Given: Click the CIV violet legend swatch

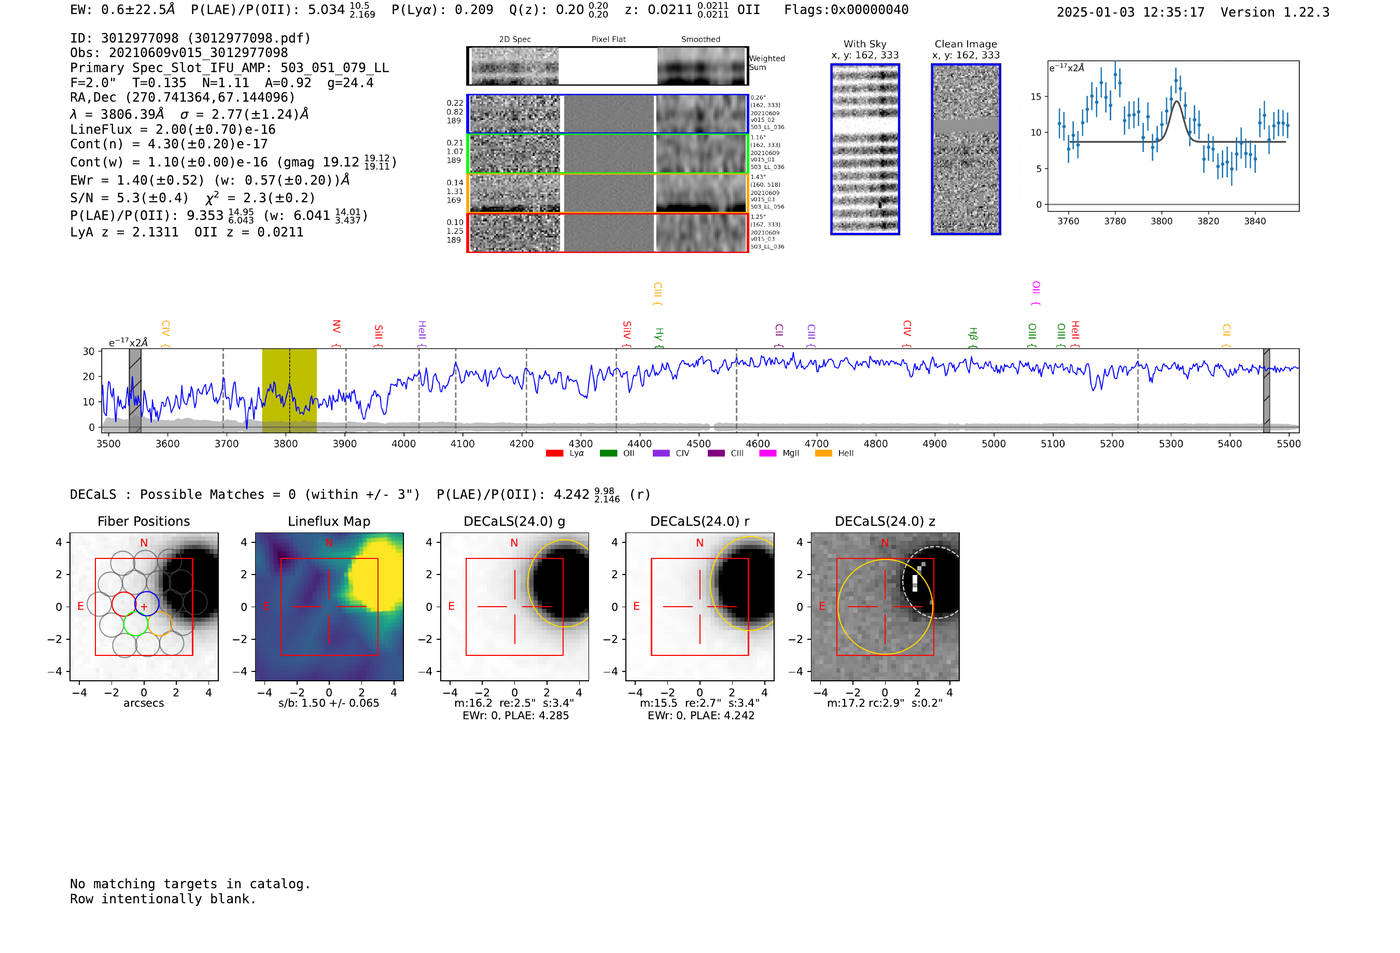Looking at the screenshot, I should (661, 454).
